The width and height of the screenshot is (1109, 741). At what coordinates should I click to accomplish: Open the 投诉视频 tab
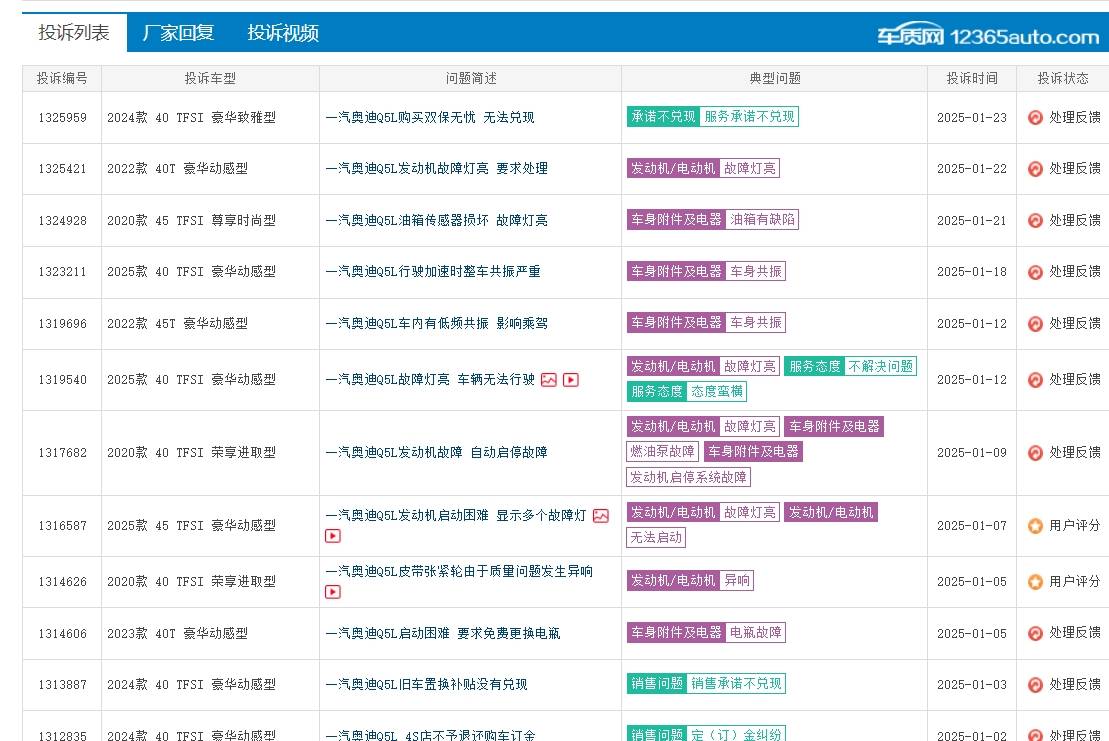click(x=283, y=33)
